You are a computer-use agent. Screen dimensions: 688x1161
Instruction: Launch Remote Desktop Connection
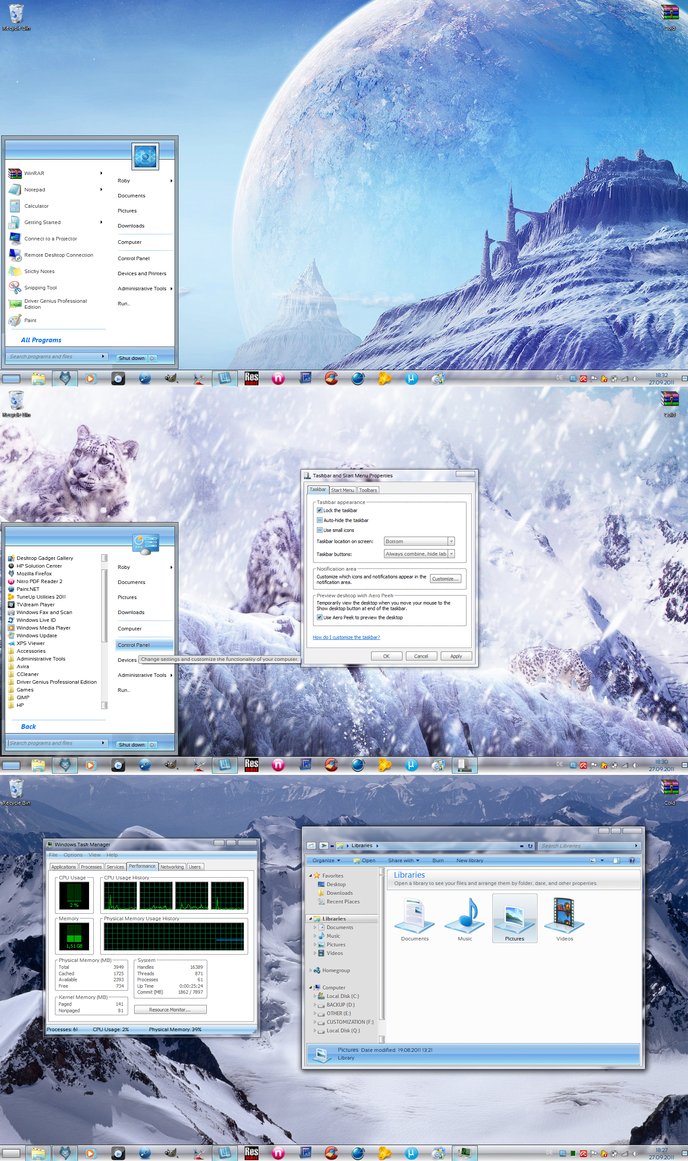click(58, 255)
